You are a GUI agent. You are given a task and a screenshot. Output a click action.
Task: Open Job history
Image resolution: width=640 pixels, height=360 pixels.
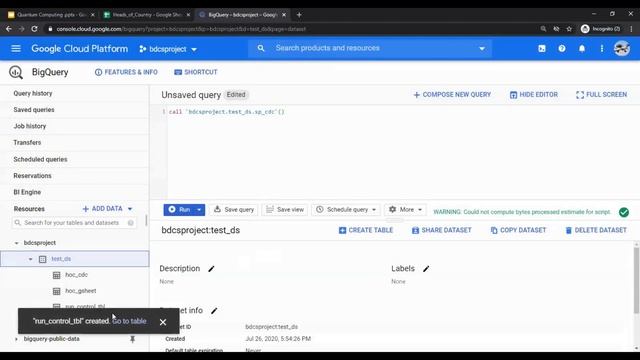[30, 126]
